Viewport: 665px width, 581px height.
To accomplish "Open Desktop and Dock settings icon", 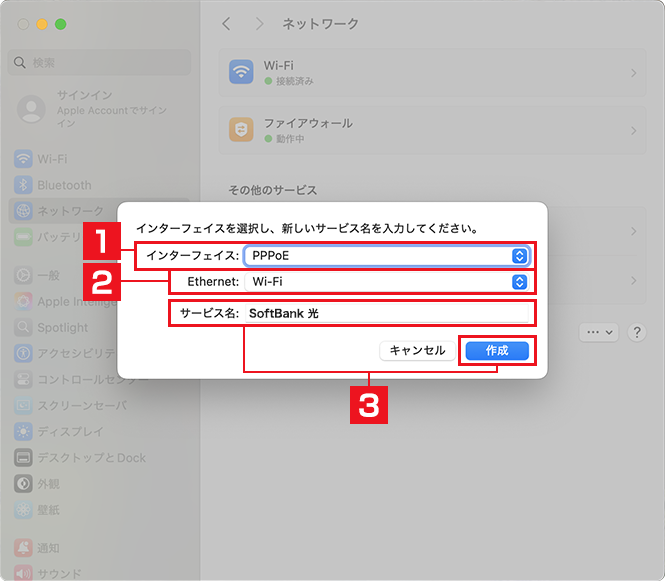I will point(23,458).
